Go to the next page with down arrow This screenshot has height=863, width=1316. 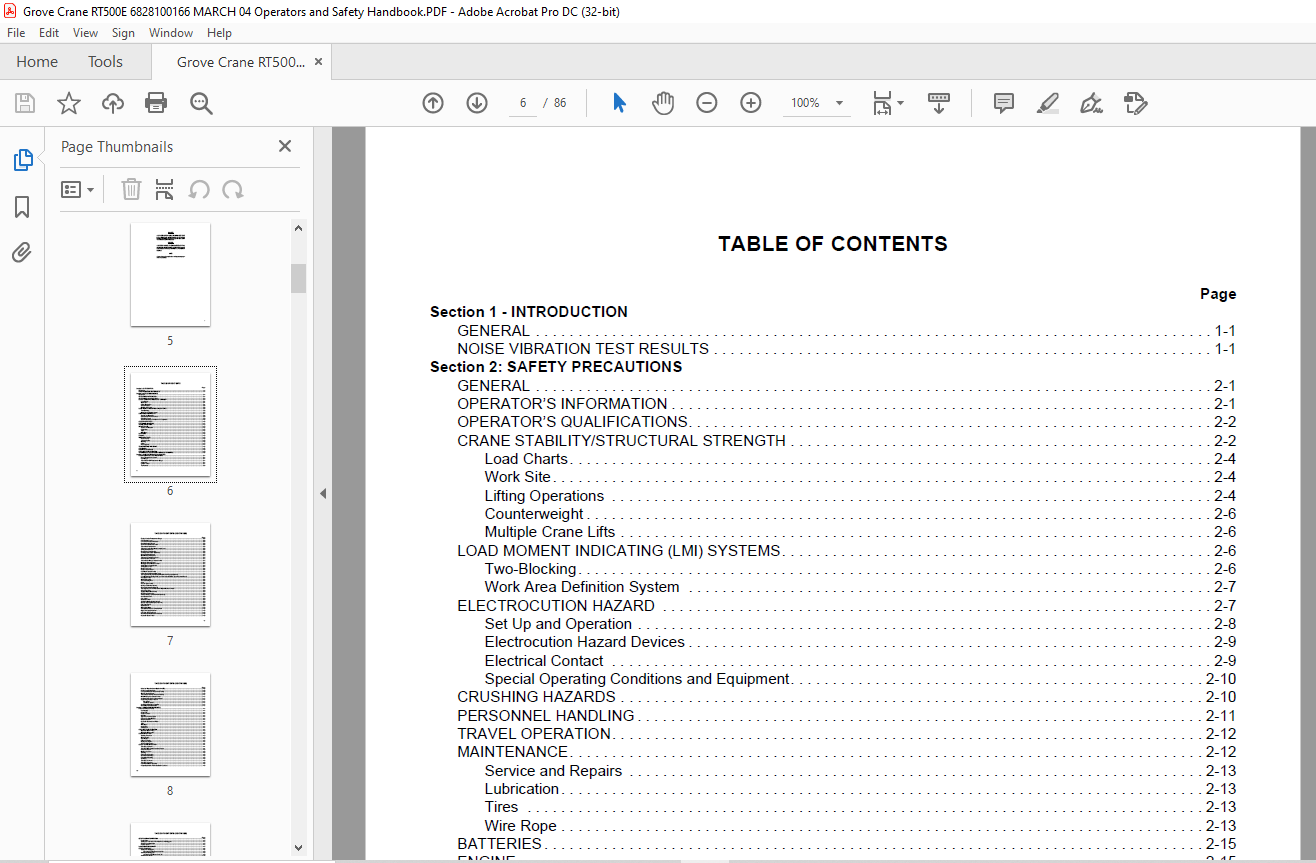click(477, 103)
